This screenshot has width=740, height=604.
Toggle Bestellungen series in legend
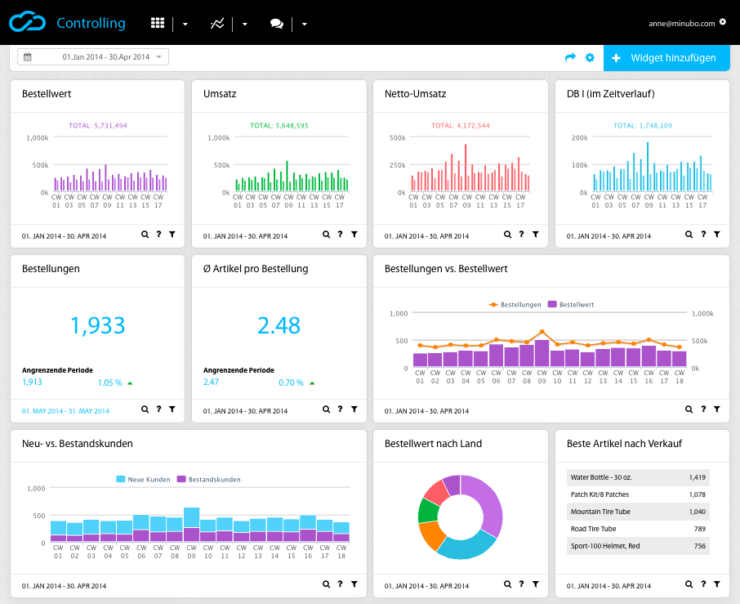(515, 305)
